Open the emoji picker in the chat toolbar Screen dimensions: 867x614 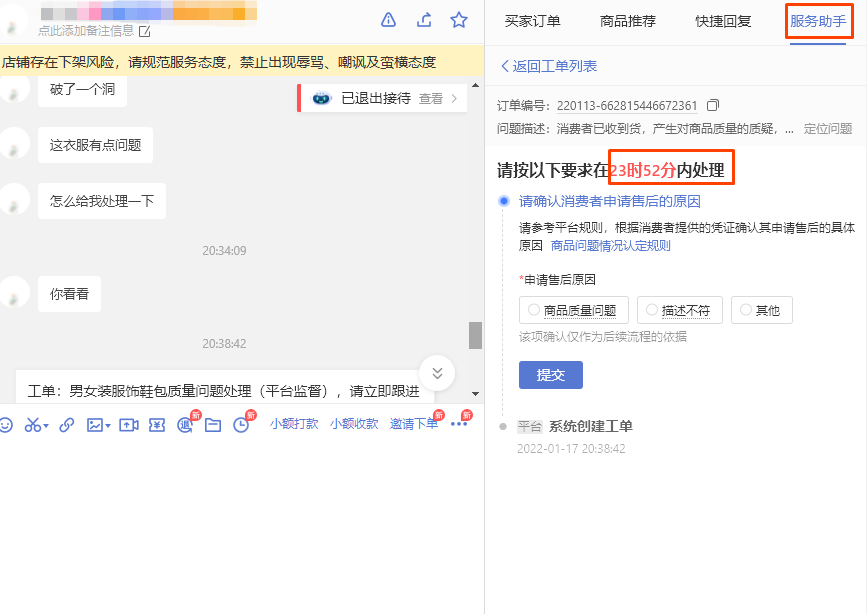point(9,424)
